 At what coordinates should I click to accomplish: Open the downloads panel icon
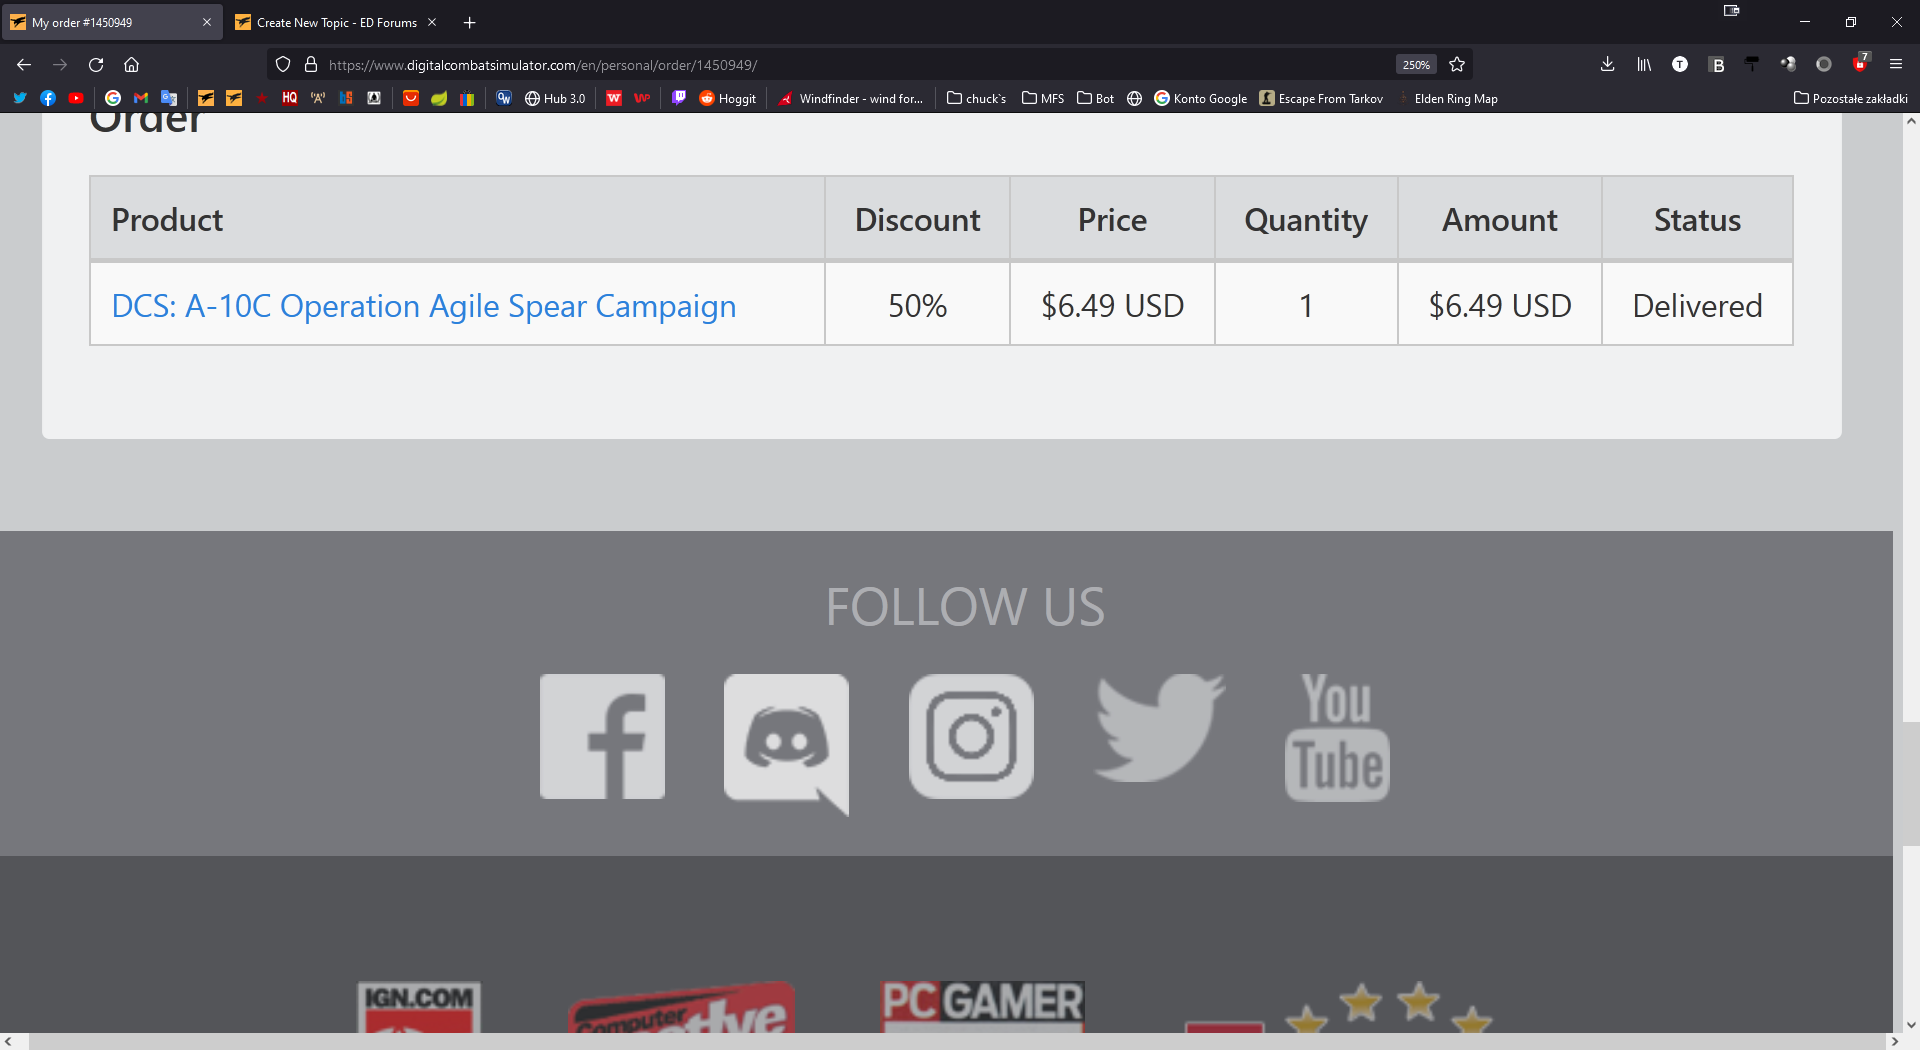click(x=1607, y=65)
